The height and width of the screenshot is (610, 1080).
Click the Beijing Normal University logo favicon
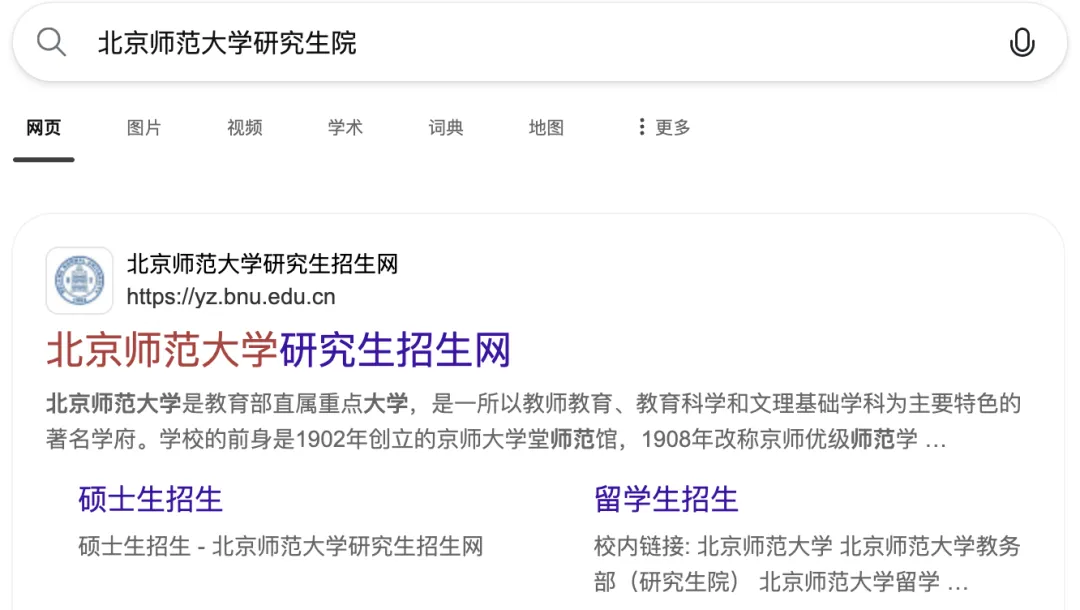[79, 280]
